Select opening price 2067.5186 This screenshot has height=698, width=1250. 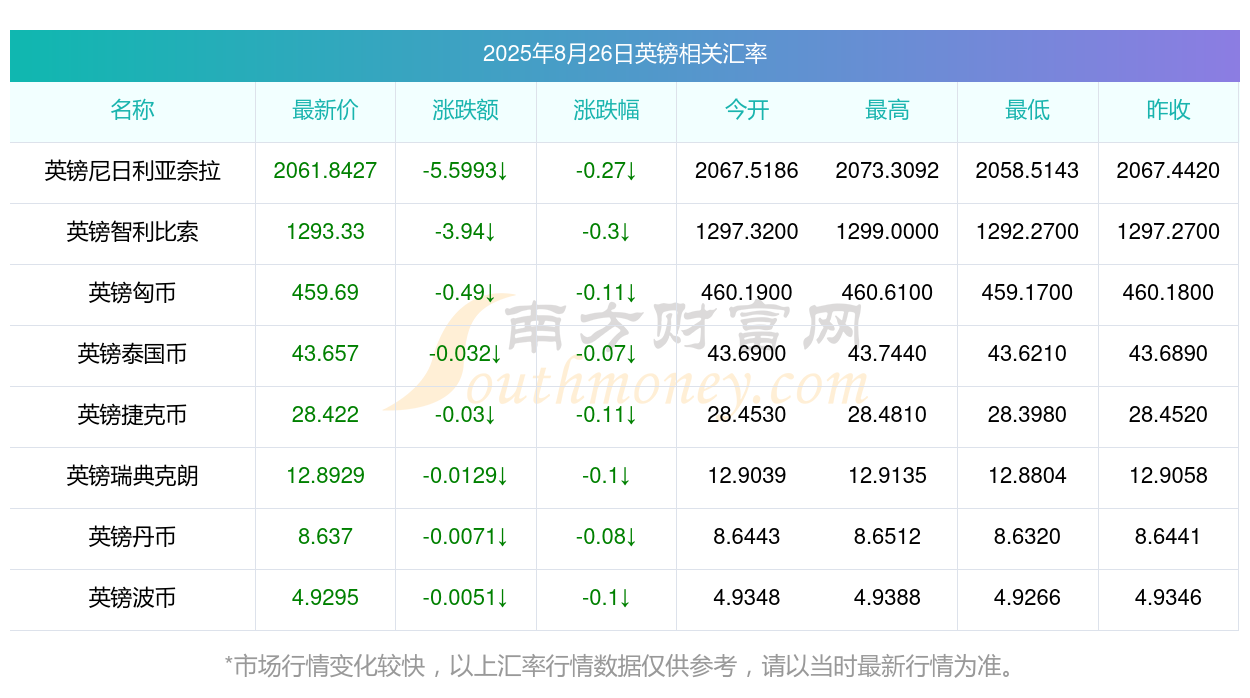tap(747, 171)
